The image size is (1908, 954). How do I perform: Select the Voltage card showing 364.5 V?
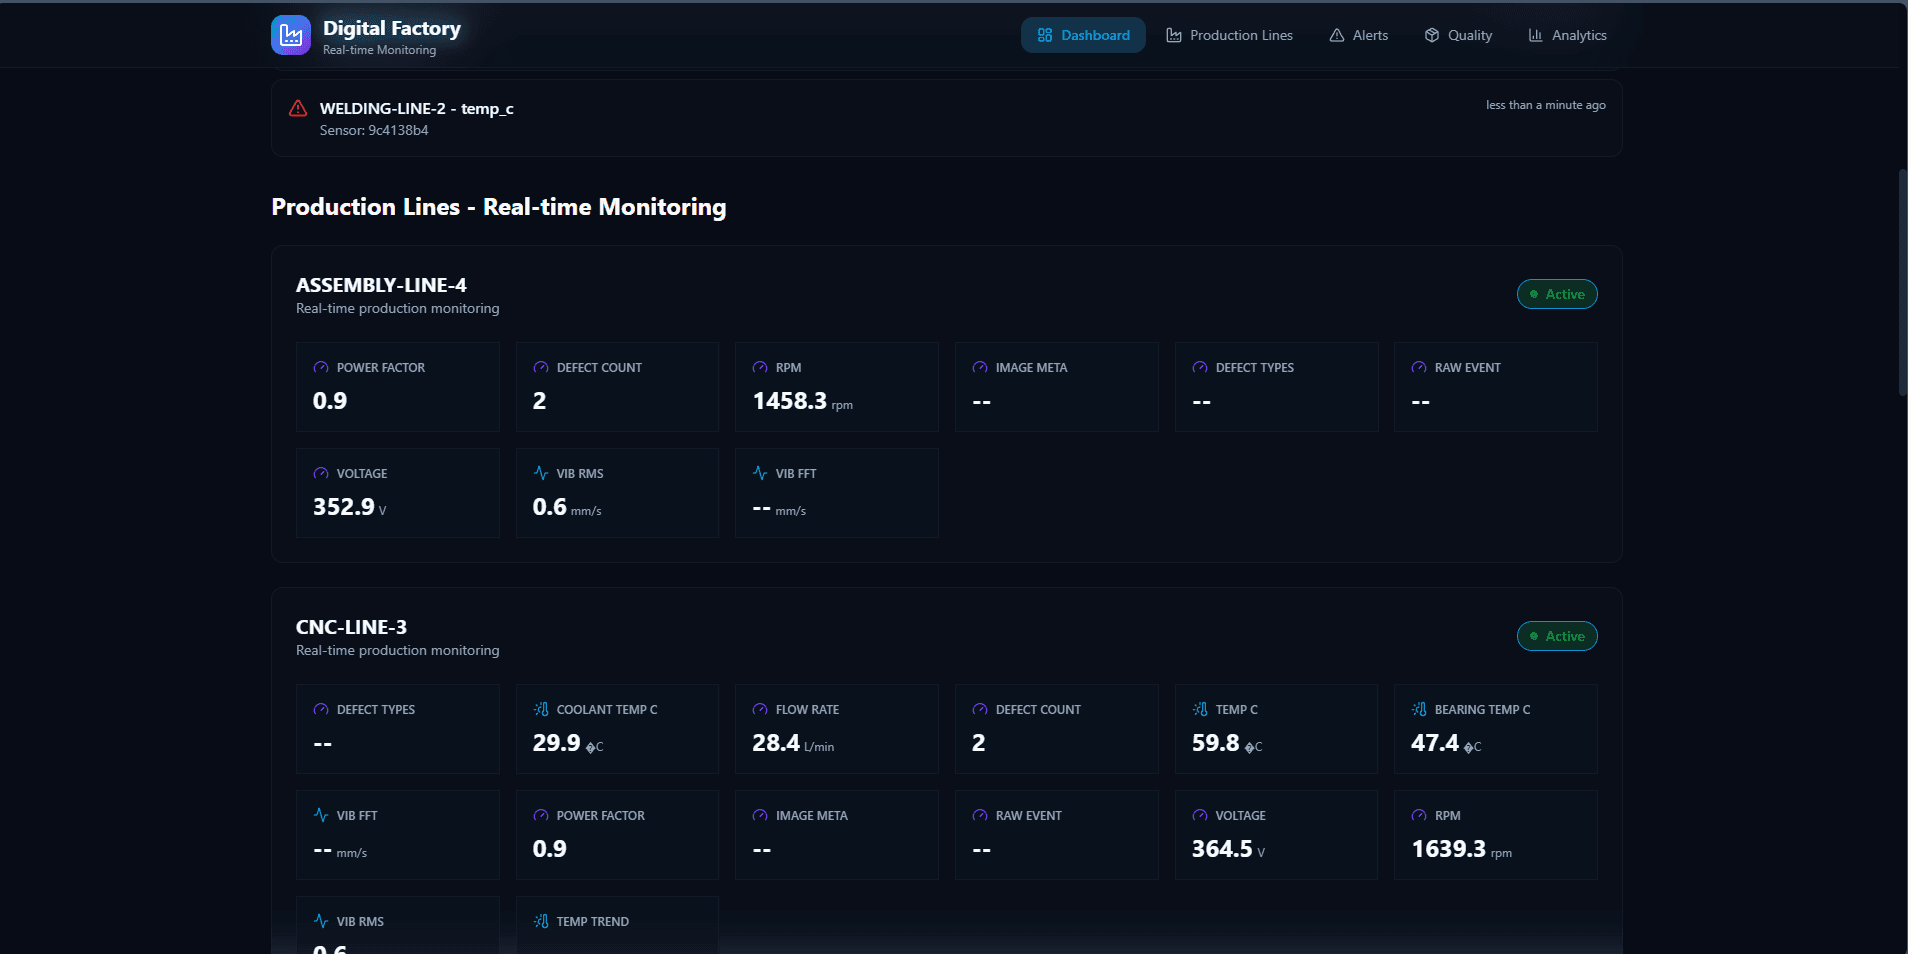point(1275,835)
